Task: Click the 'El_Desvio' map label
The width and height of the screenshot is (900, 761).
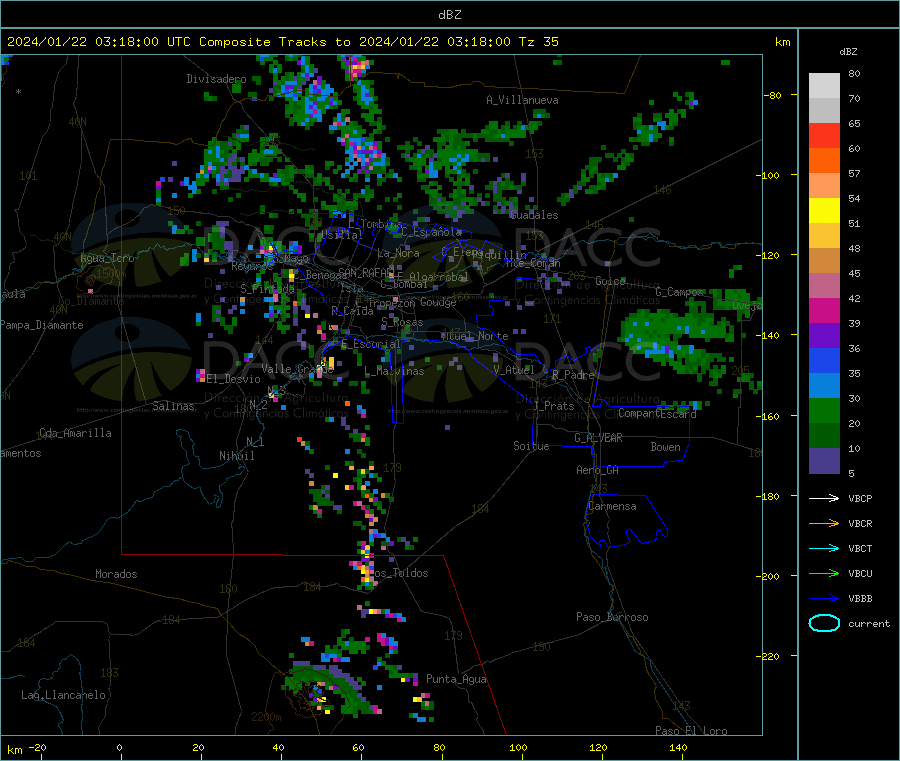Action: pyautogui.click(x=233, y=379)
